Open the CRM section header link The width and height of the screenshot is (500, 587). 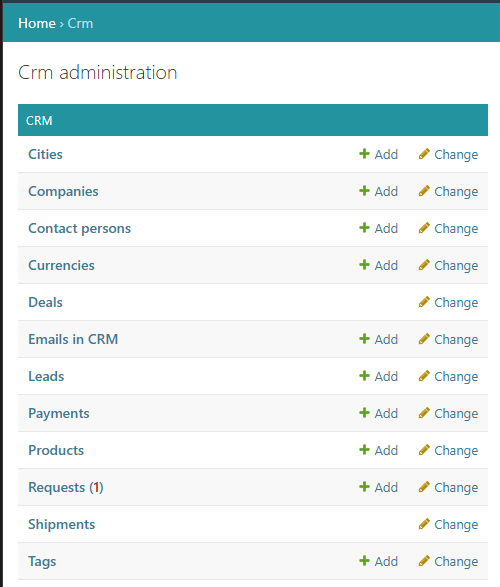(39, 121)
